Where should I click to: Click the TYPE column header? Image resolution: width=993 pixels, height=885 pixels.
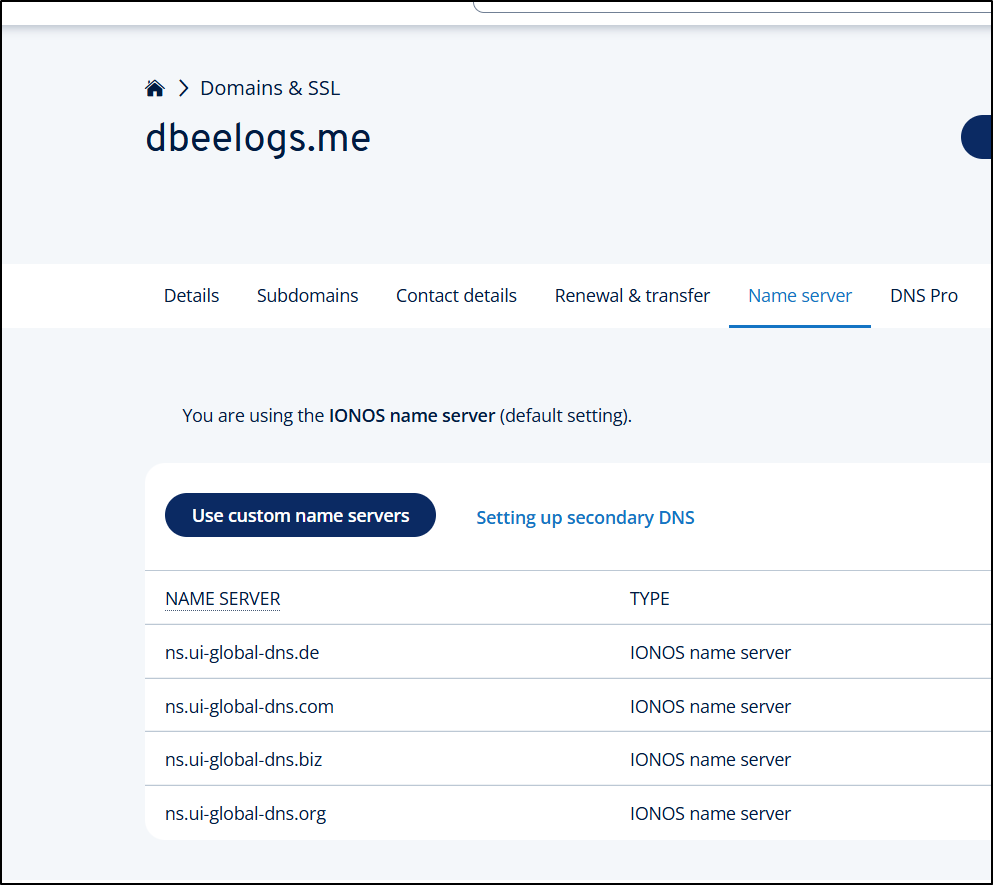point(649,599)
